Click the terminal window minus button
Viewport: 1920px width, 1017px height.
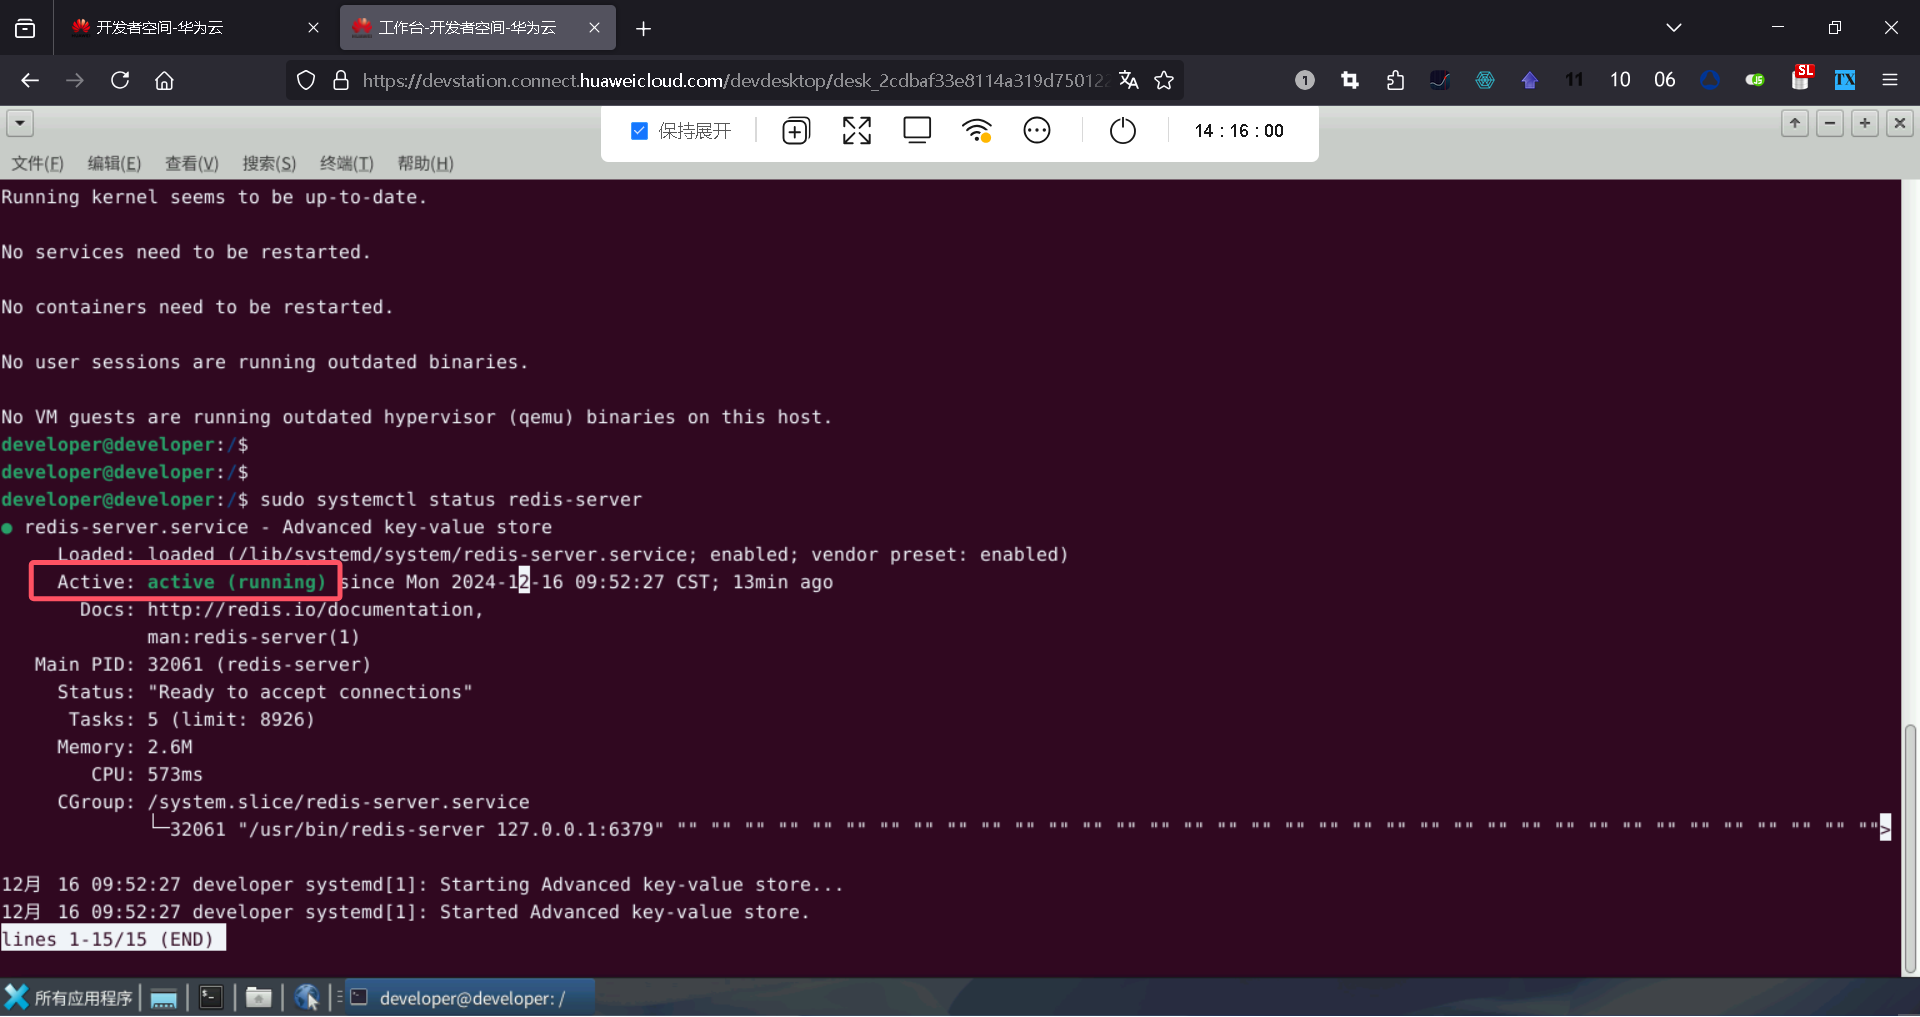(1830, 123)
